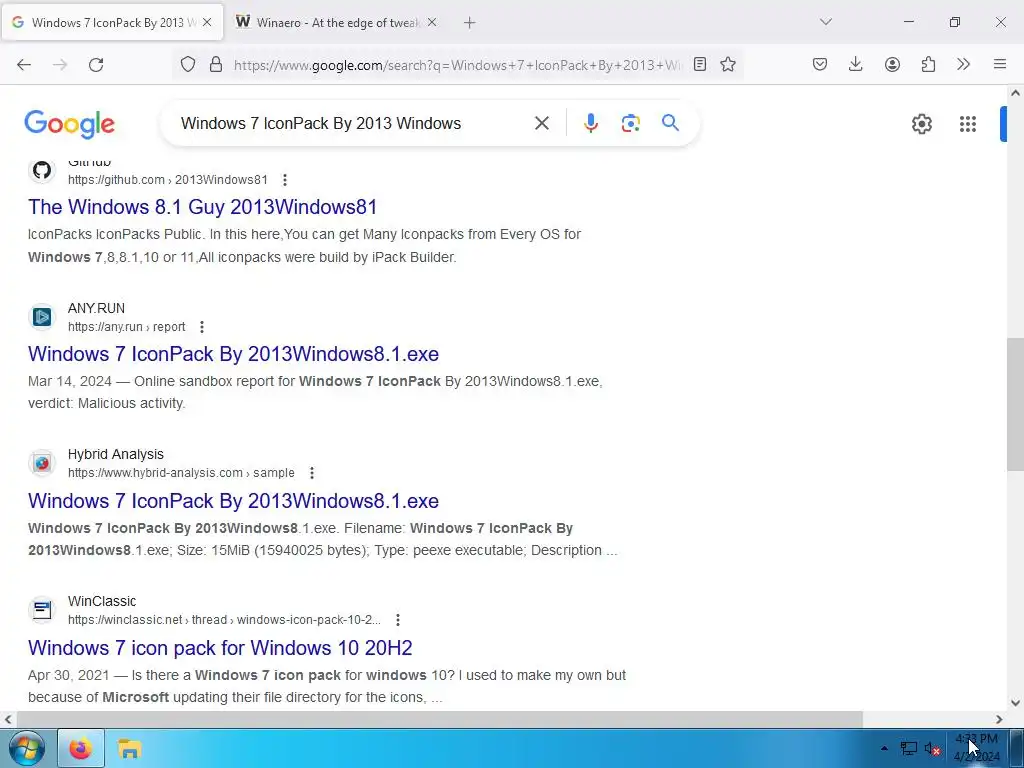Viewport: 1024px width, 768px height.
Task: Close the Windows 7 IconPack tab
Action: pos(207,22)
